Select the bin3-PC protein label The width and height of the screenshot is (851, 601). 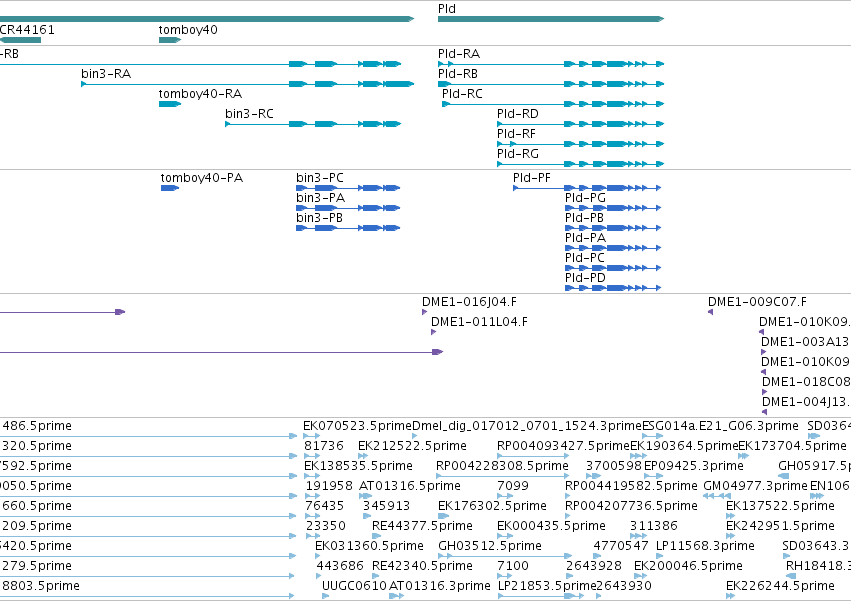click(320, 178)
